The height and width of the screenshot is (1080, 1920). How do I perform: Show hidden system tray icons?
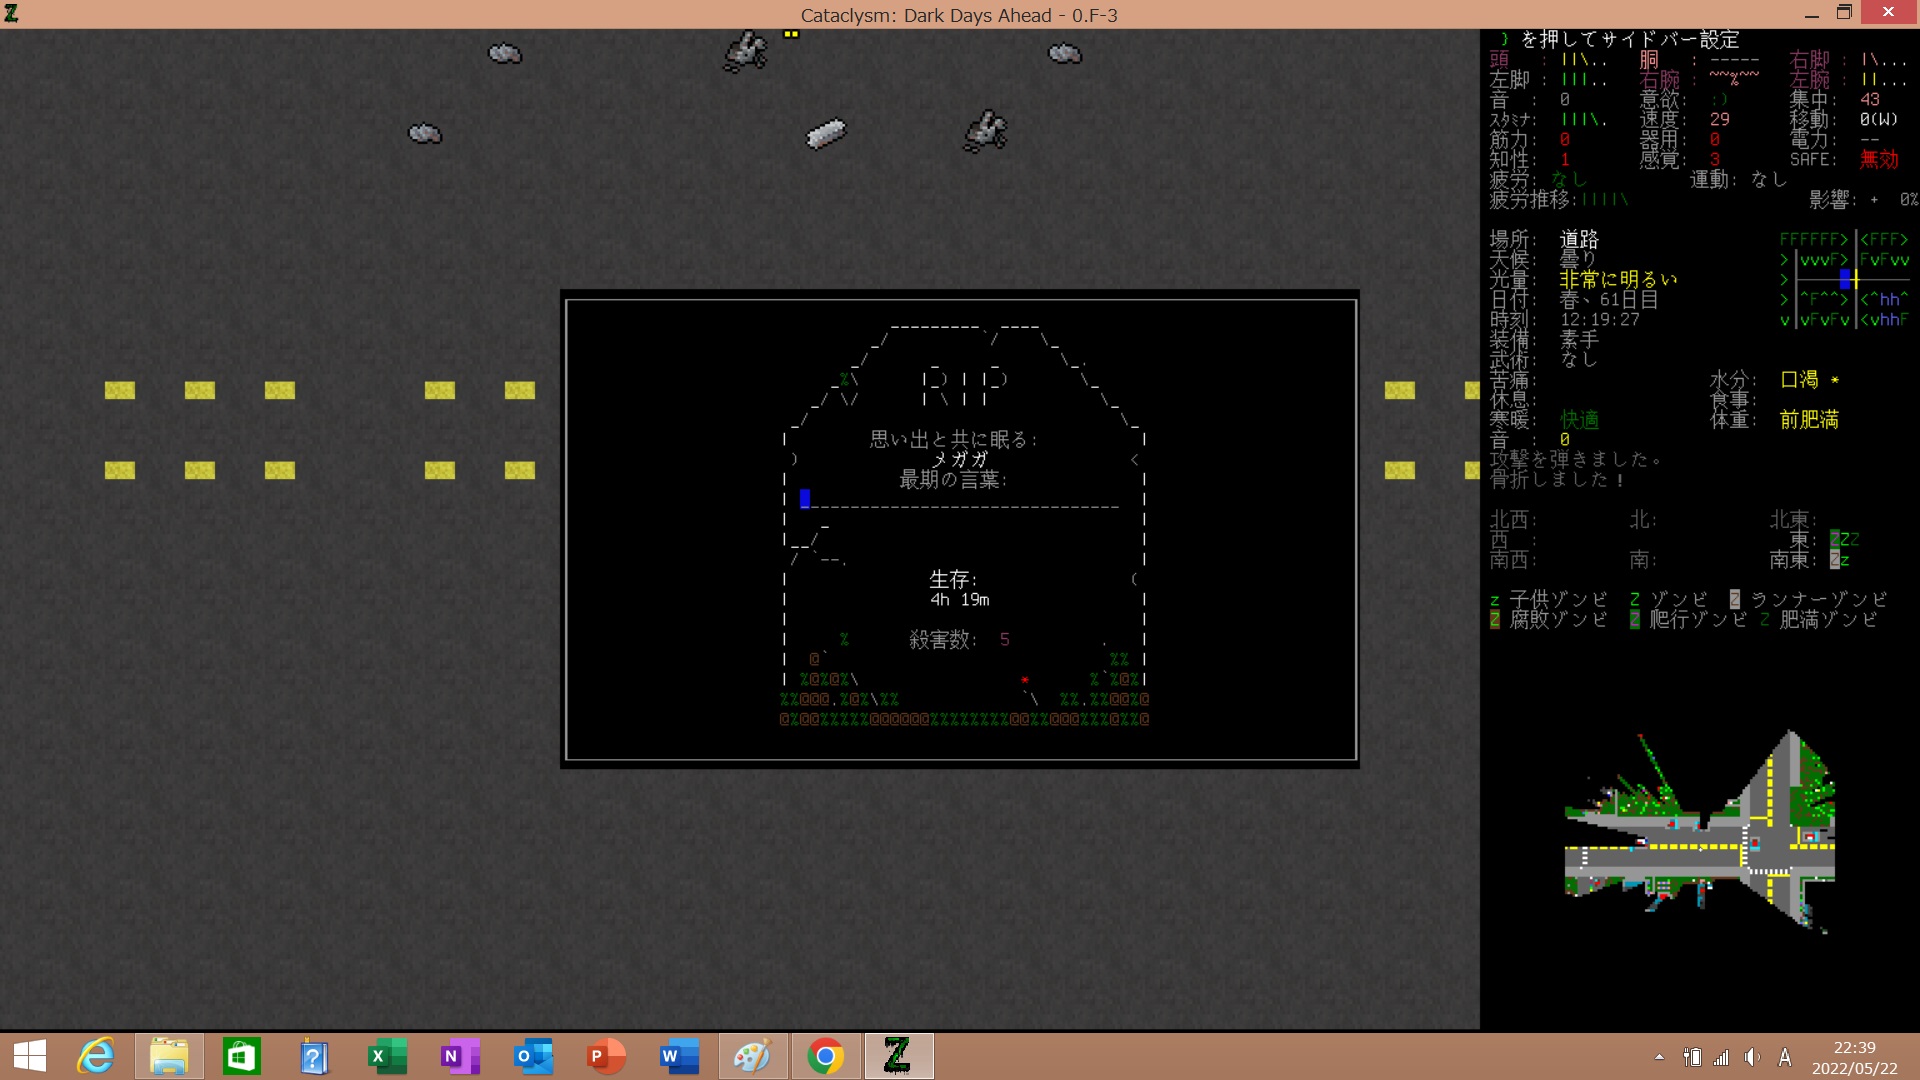click(1659, 1057)
